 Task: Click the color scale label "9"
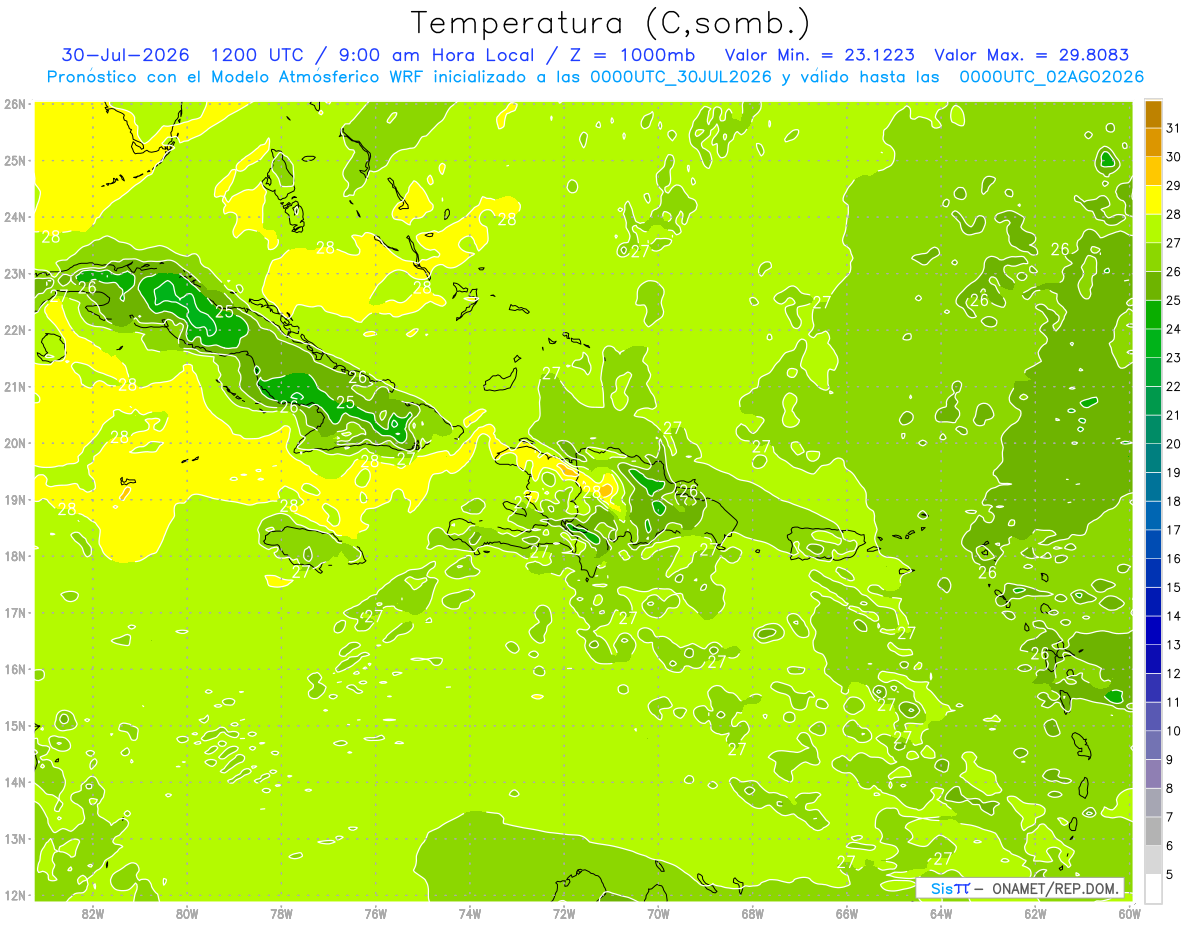click(x=1170, y=760)
